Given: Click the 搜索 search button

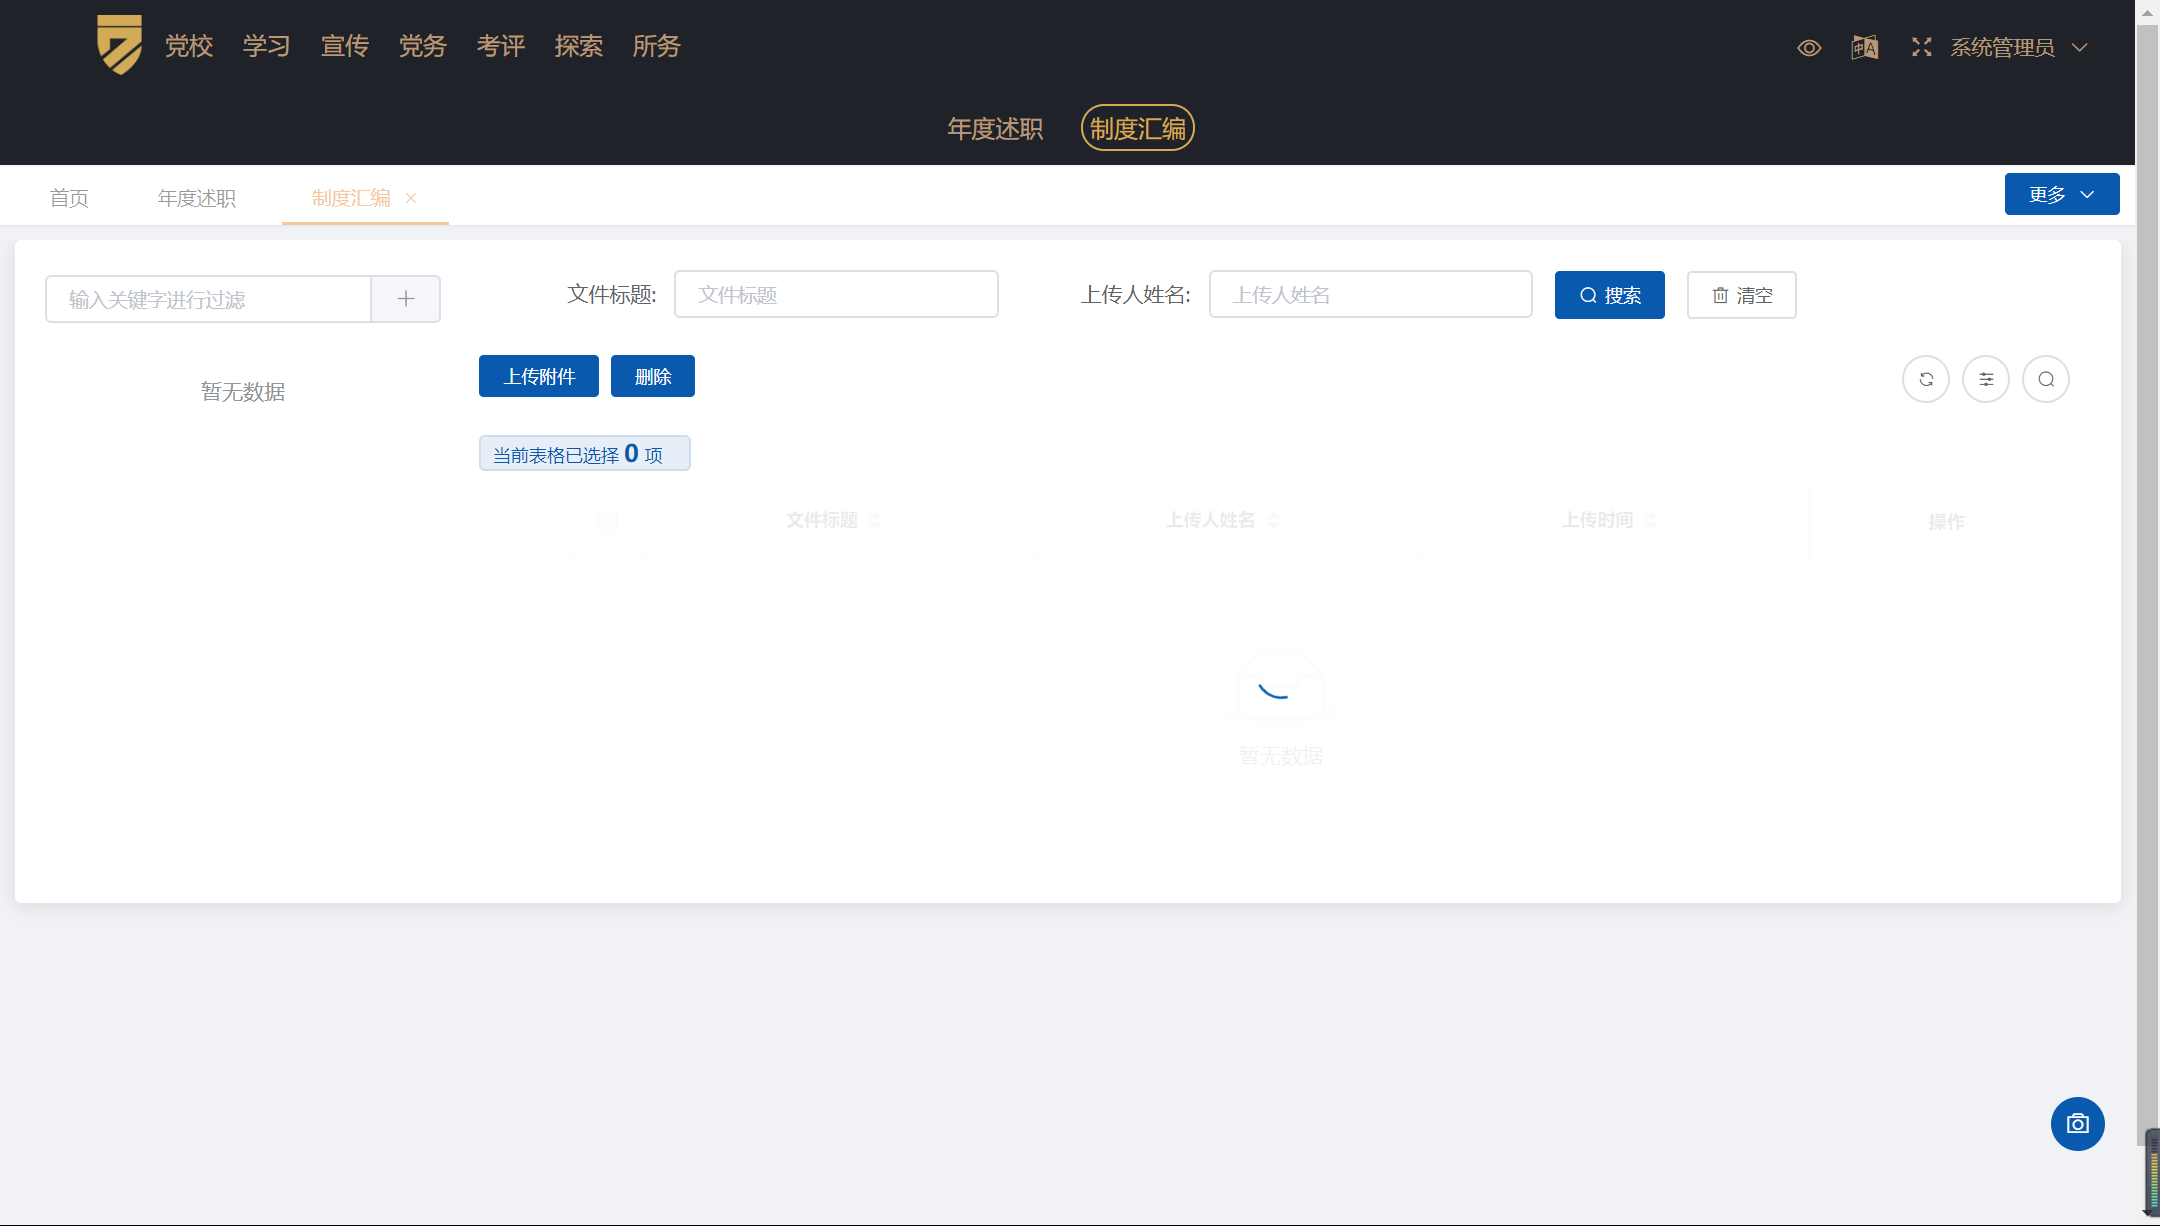Looking at the screenshot, I should pyautogui.click(x=1609, y=295).
